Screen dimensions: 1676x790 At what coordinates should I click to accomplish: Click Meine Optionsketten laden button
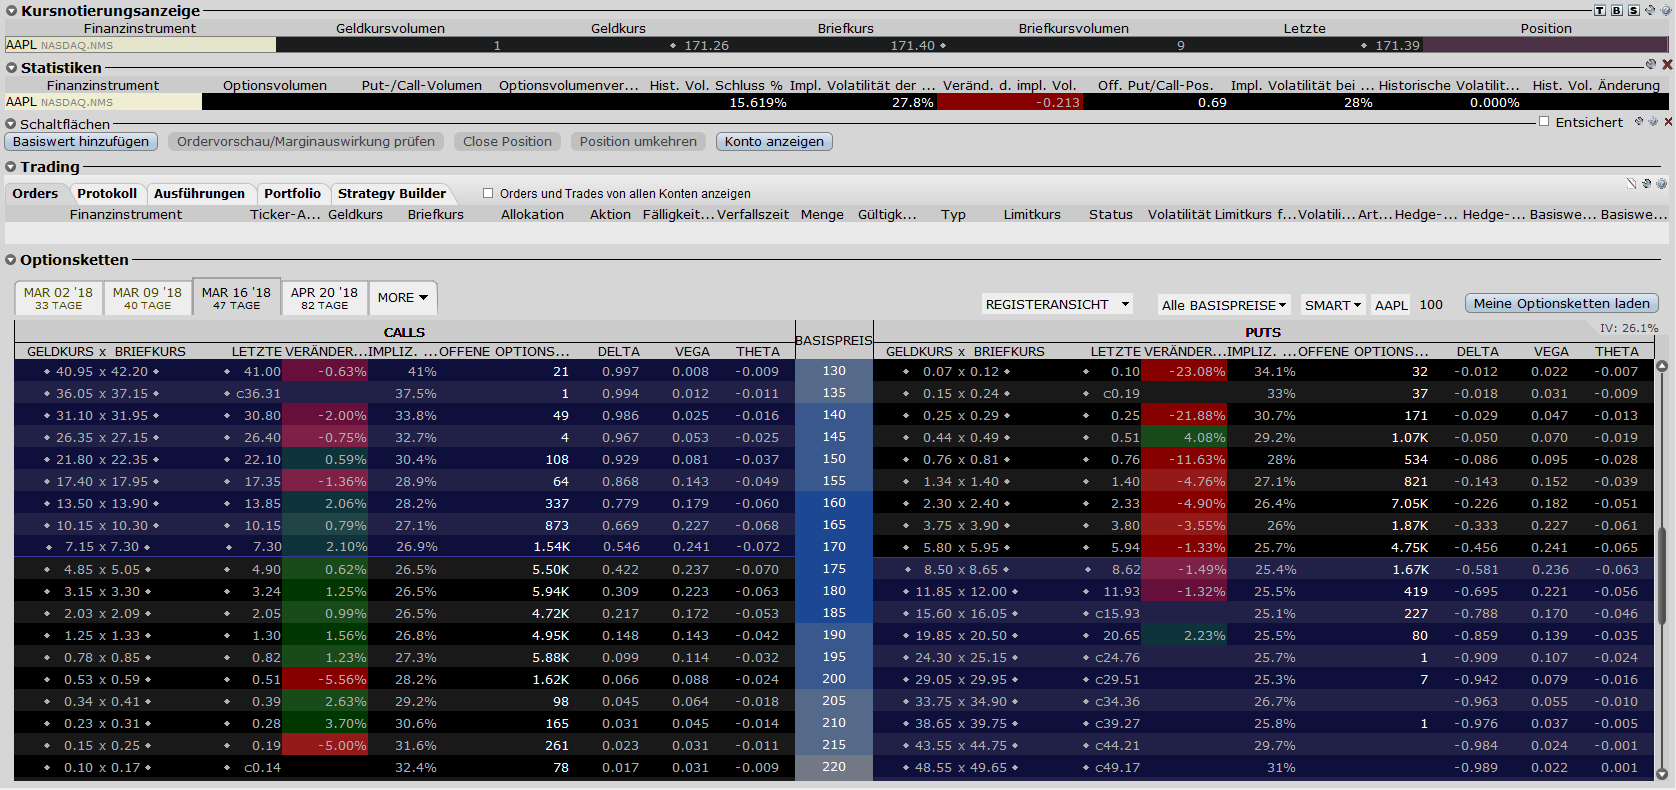1562,303
